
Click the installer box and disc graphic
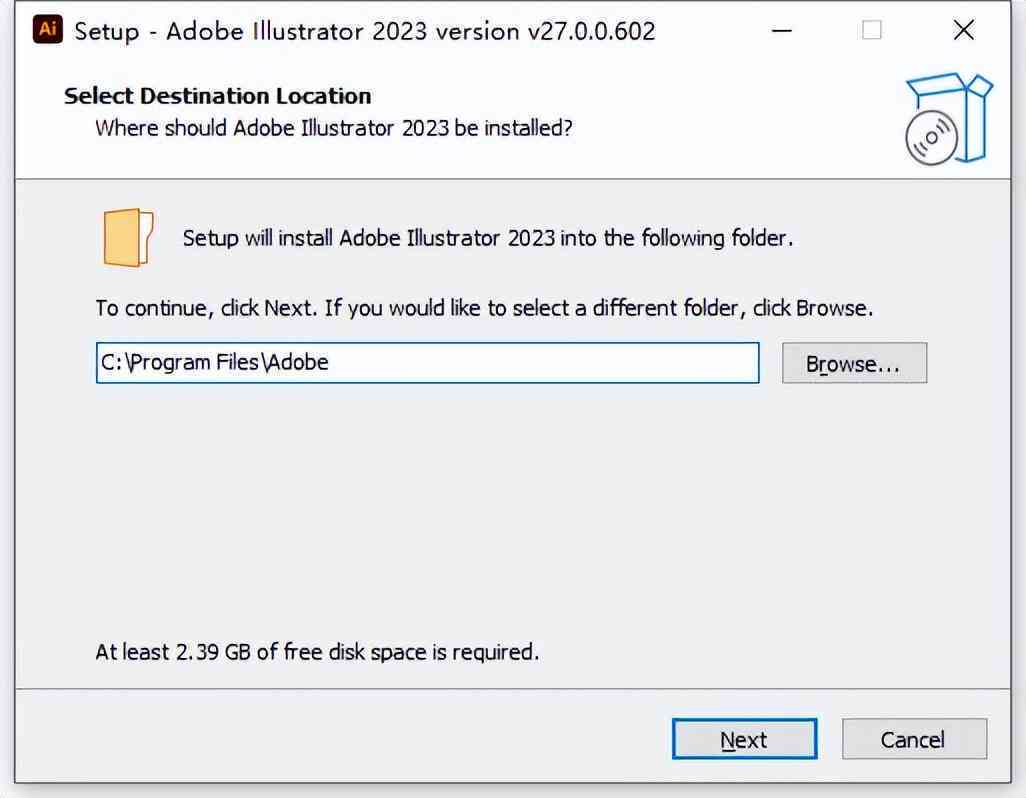pos(949,118)
